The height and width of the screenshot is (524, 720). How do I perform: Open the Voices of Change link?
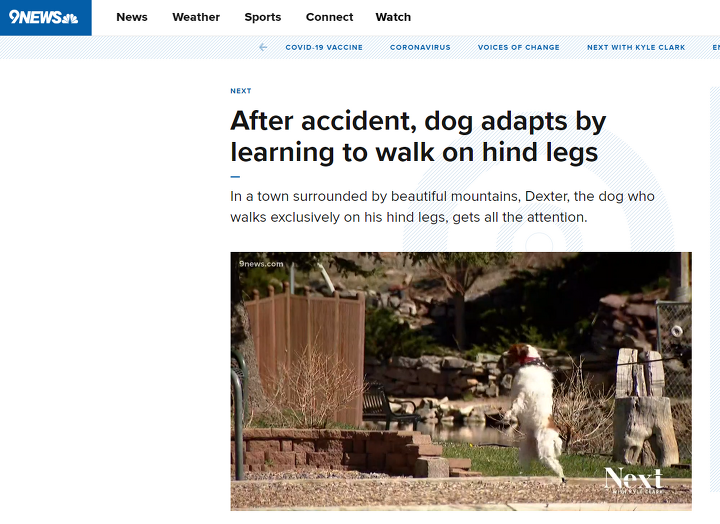pyautogui.click(x=518, y=47)
